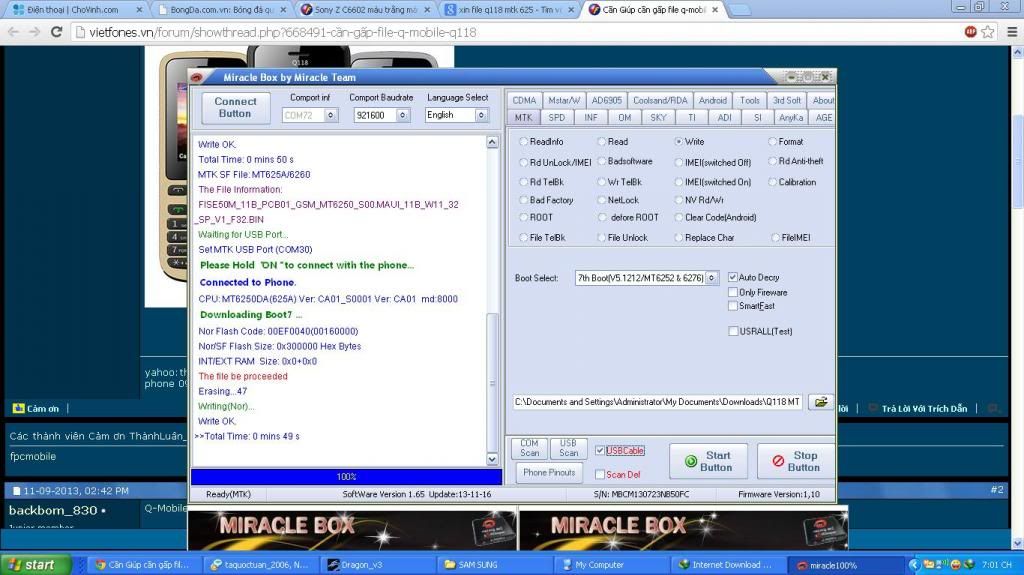Open the Mstar/W tab
The height and width of the screenshot is (575, 1024).
[564, 101]
